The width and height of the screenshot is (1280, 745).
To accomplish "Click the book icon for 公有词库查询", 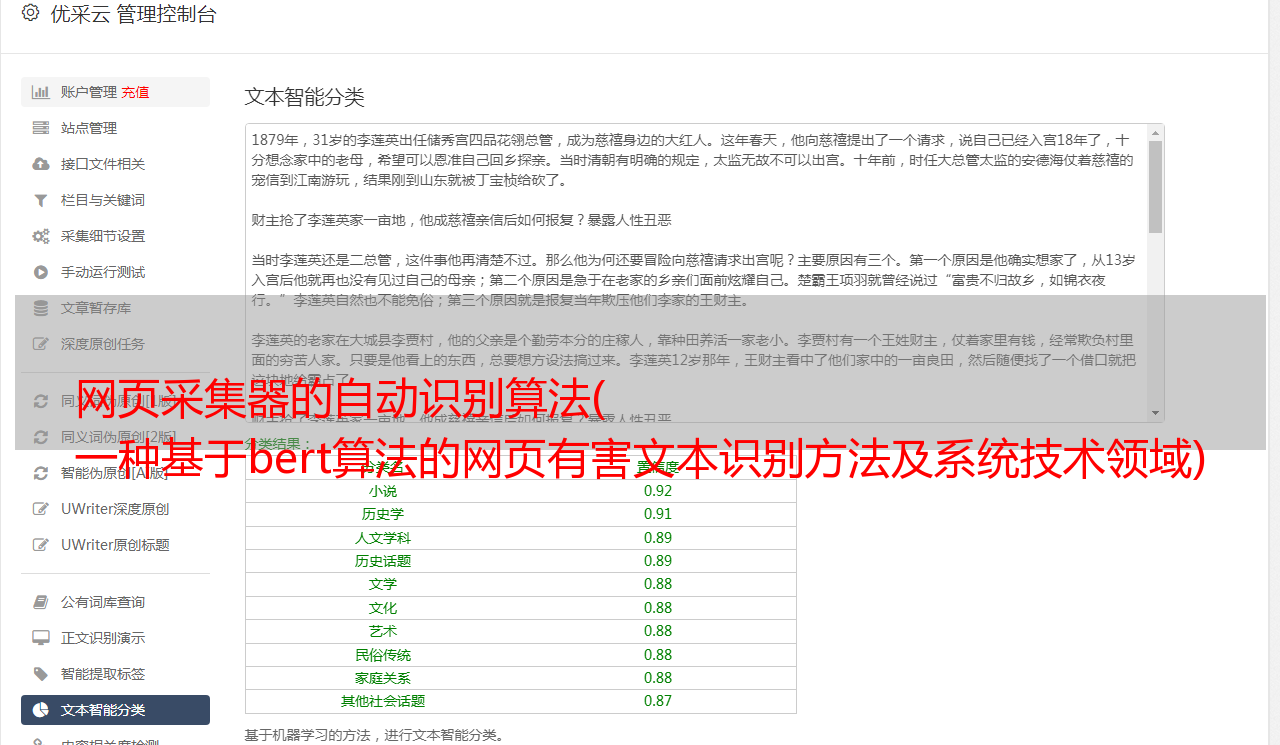I will (x=41, y=602).
